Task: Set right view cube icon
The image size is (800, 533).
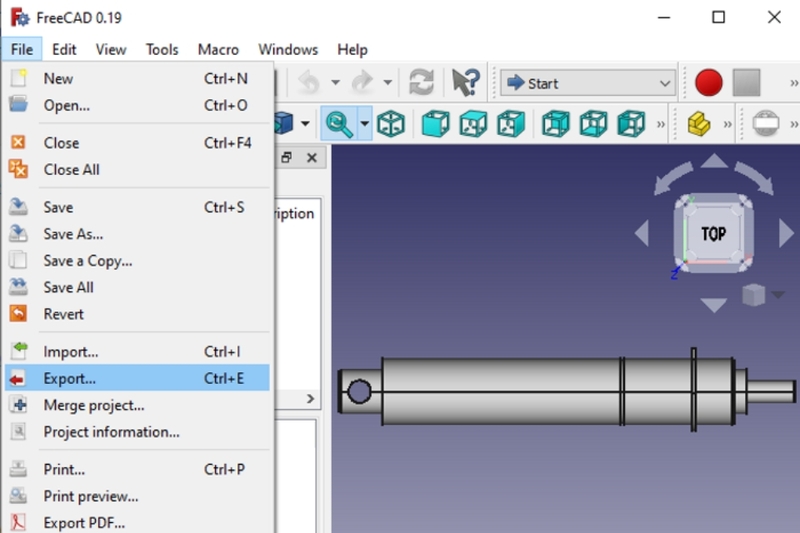Action: [511, 123]
